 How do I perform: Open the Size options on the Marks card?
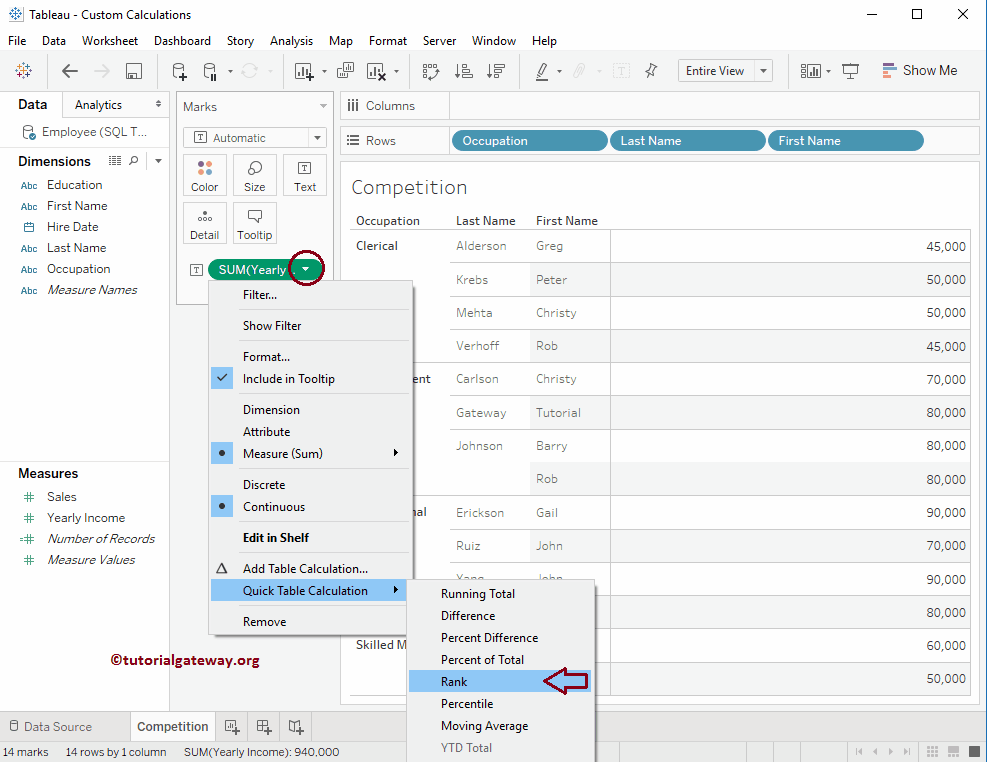pyautogui.click(x=254, y=175)
